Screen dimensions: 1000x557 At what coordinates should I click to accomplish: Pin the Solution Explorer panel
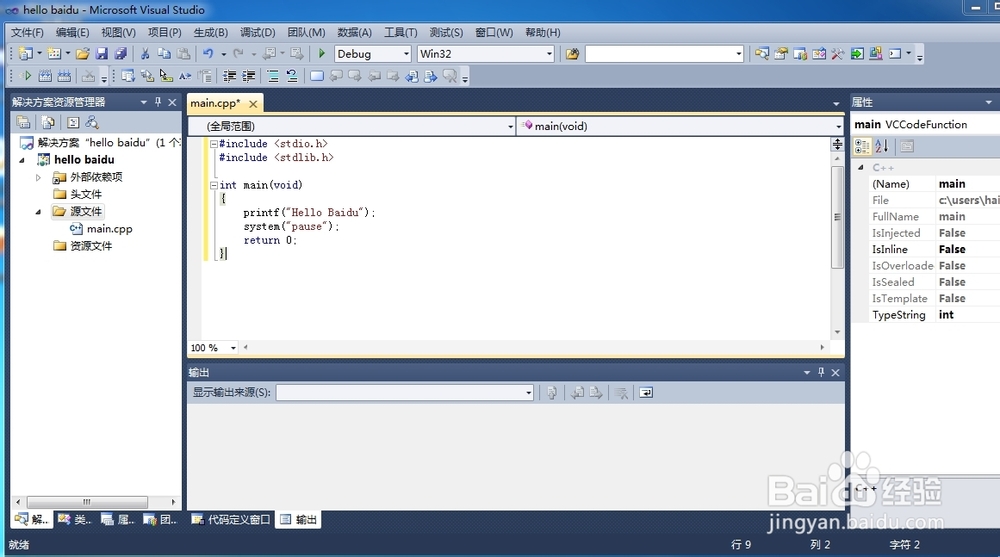point(158,102)
